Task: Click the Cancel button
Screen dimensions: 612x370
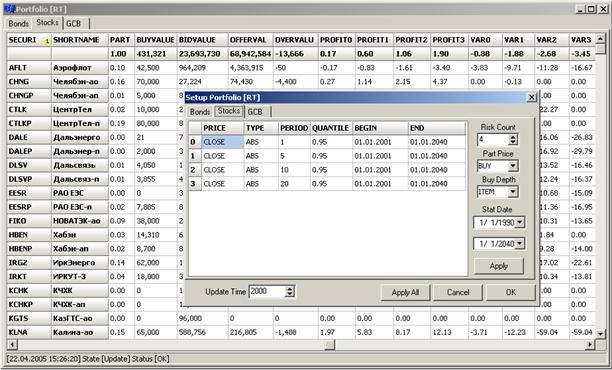Action: 458,292
